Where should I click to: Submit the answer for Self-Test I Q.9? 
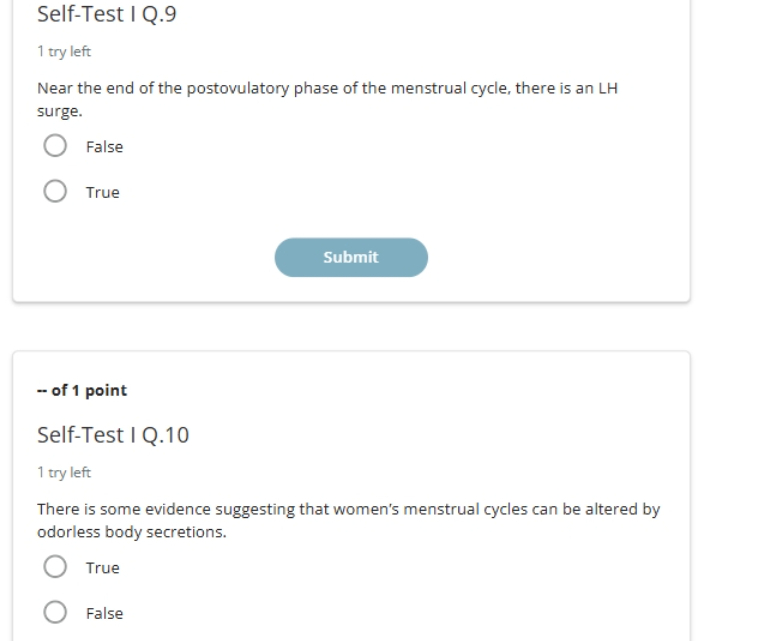click(351, 258)
